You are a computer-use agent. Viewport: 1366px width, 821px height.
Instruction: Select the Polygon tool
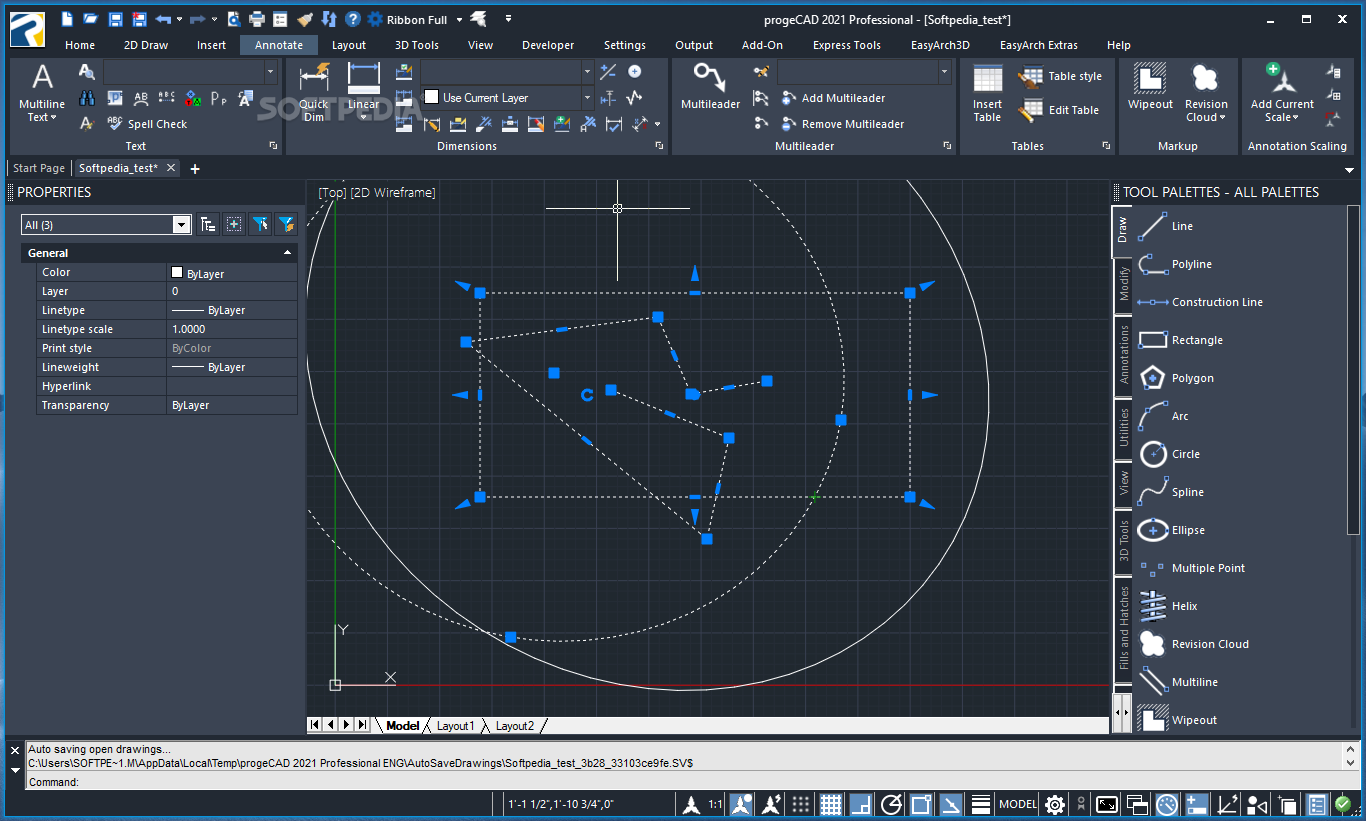1192,378
